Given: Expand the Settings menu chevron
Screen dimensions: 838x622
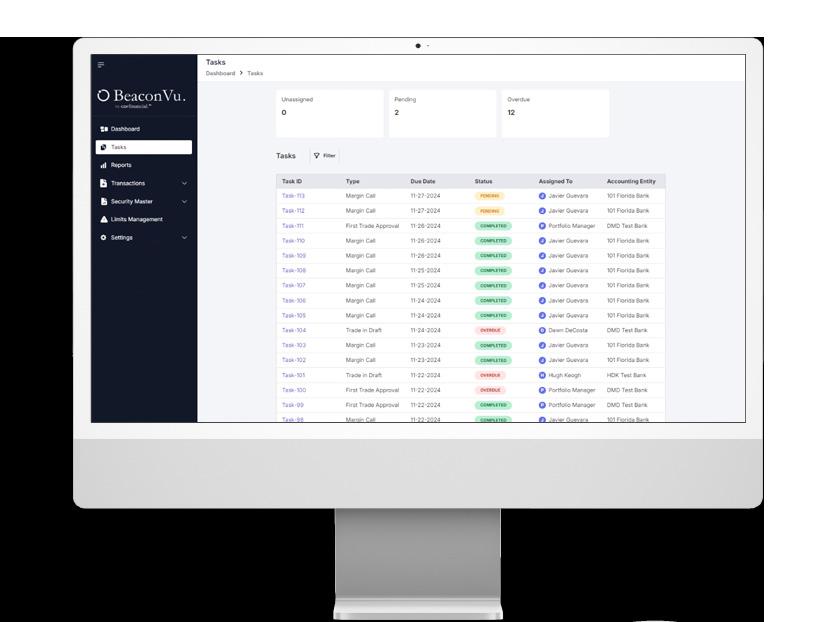Looking at the screenshot, I should click(184, 237).
